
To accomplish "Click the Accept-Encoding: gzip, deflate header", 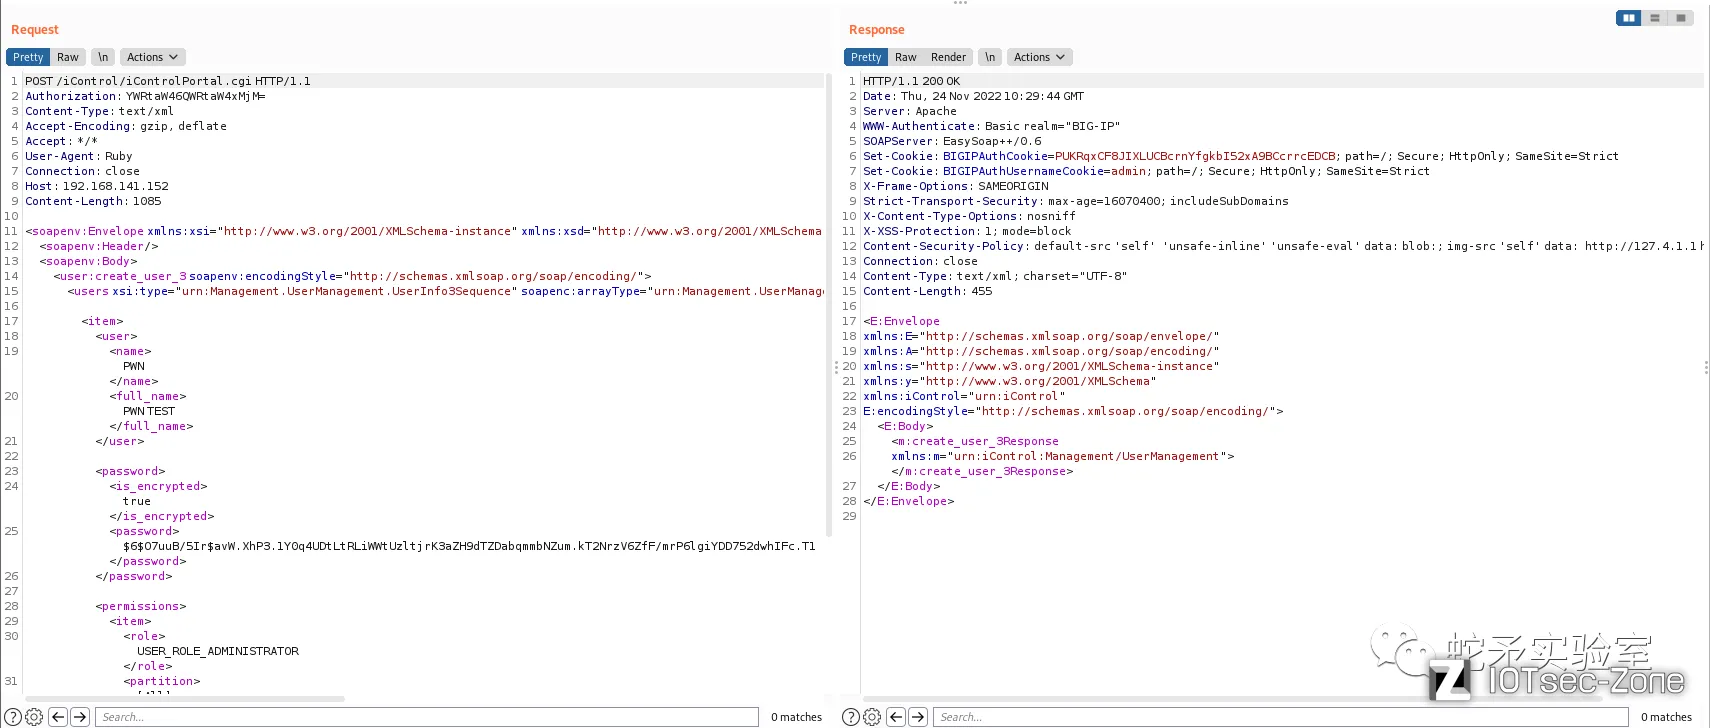I will 126,126.
